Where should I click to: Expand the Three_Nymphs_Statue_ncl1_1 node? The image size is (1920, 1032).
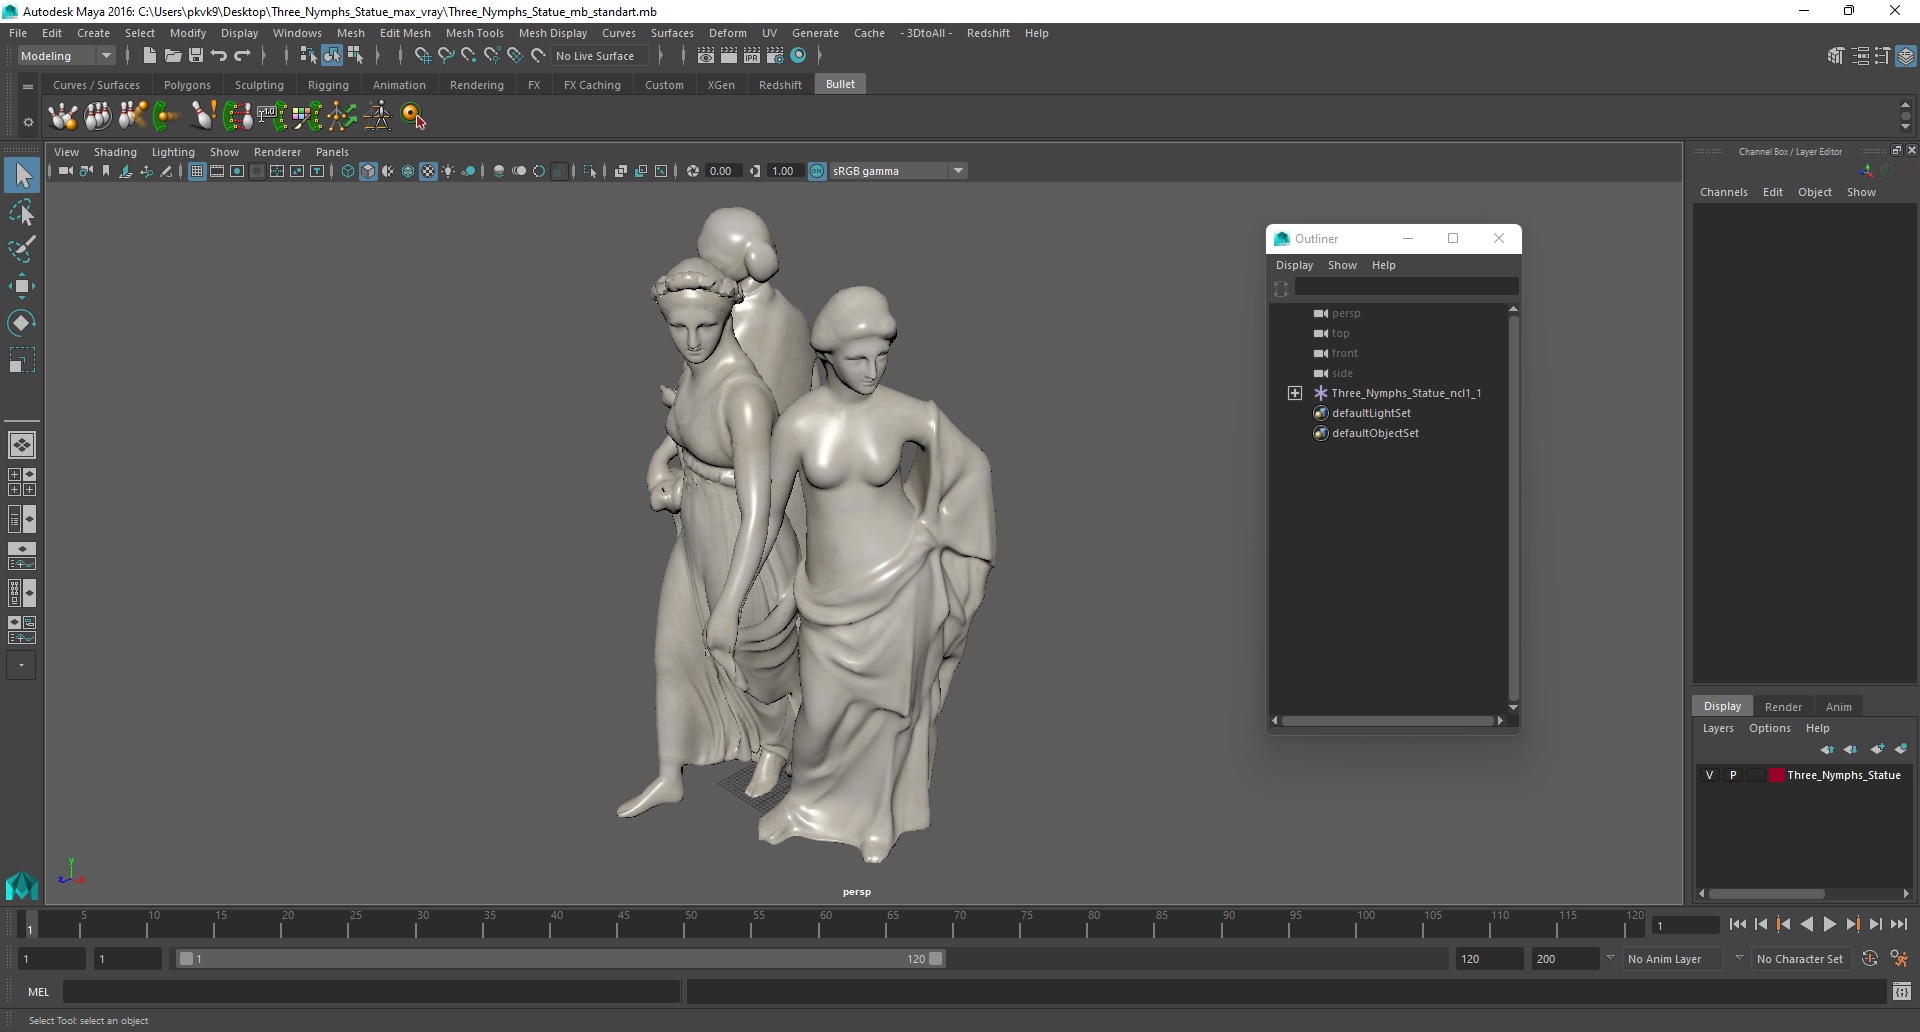coord(1295,393)
